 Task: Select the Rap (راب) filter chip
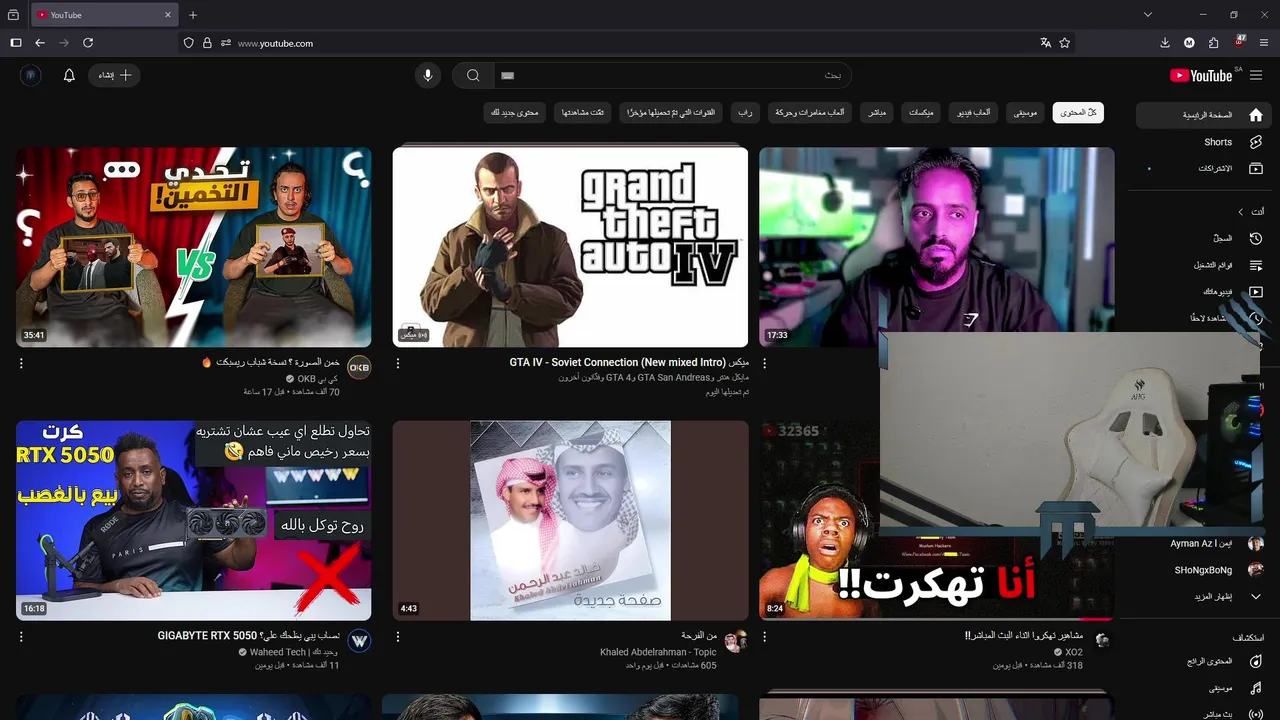(745, 113)
